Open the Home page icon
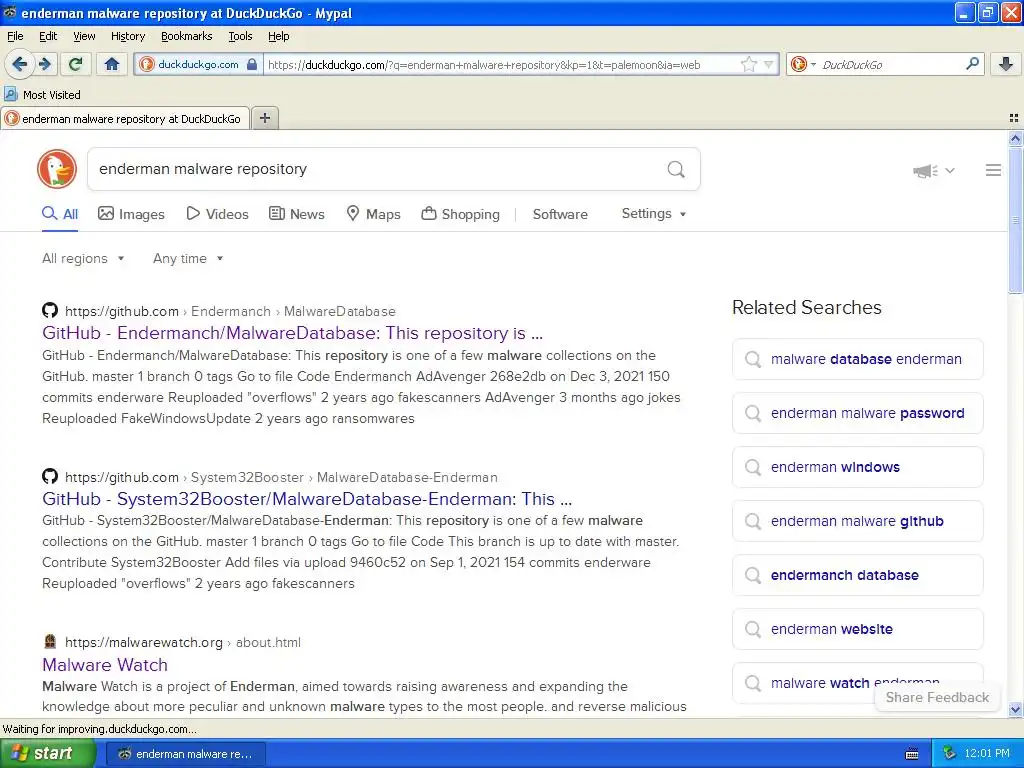This screenshot has height=768, width=1024. tap(112, 64)
